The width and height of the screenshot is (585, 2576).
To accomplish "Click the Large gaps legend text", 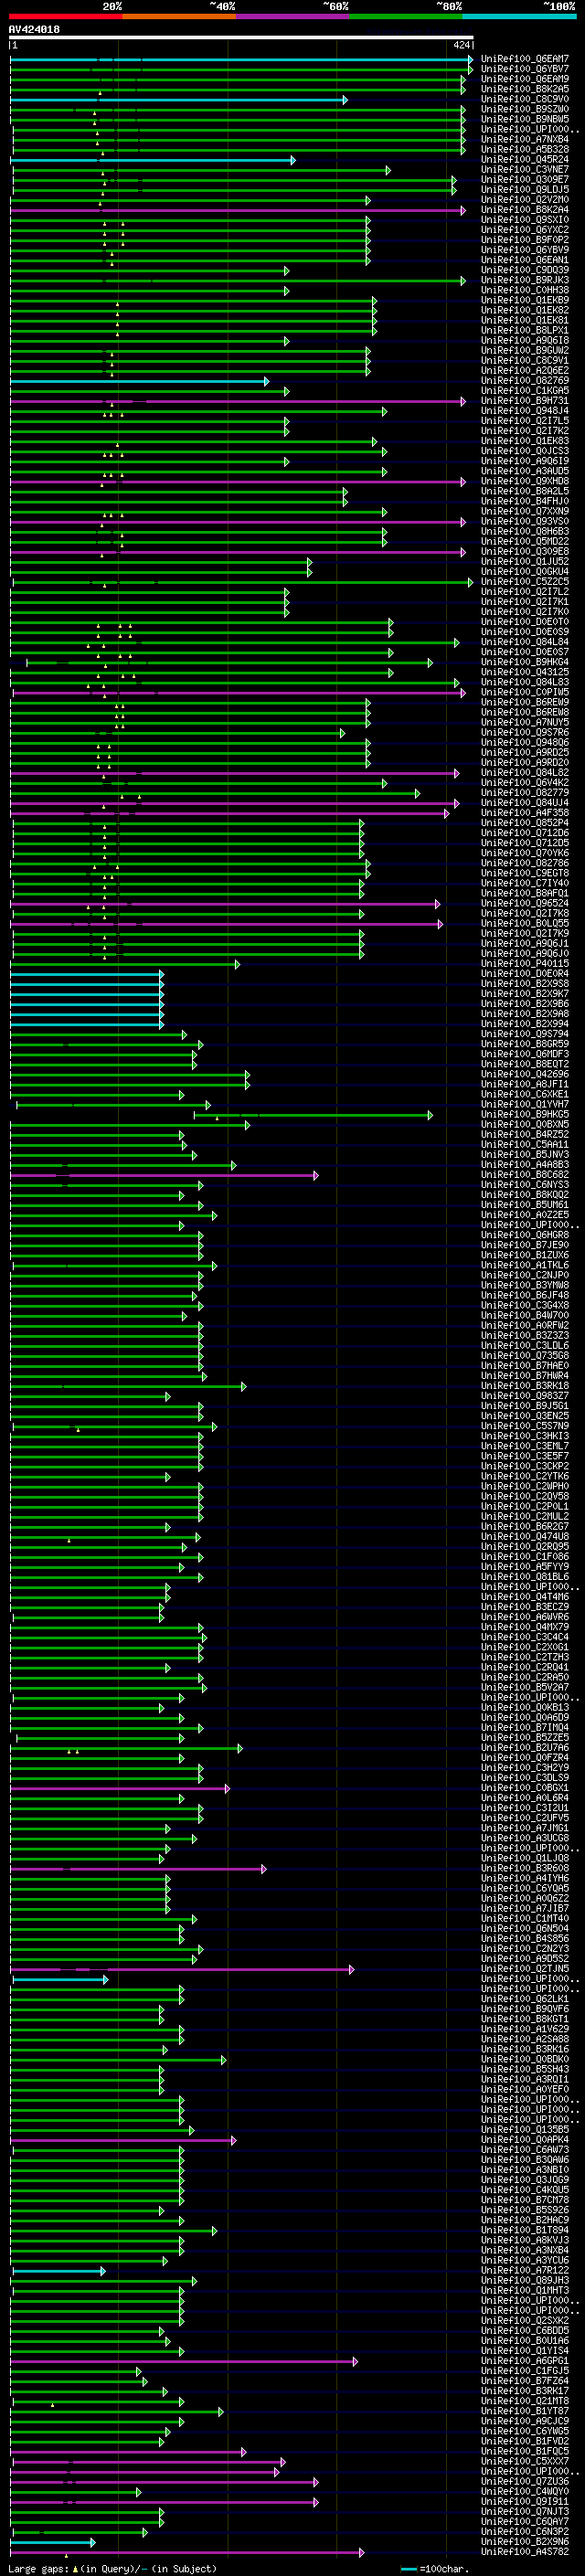I will pyautogui.click(x=112, y=2568).
